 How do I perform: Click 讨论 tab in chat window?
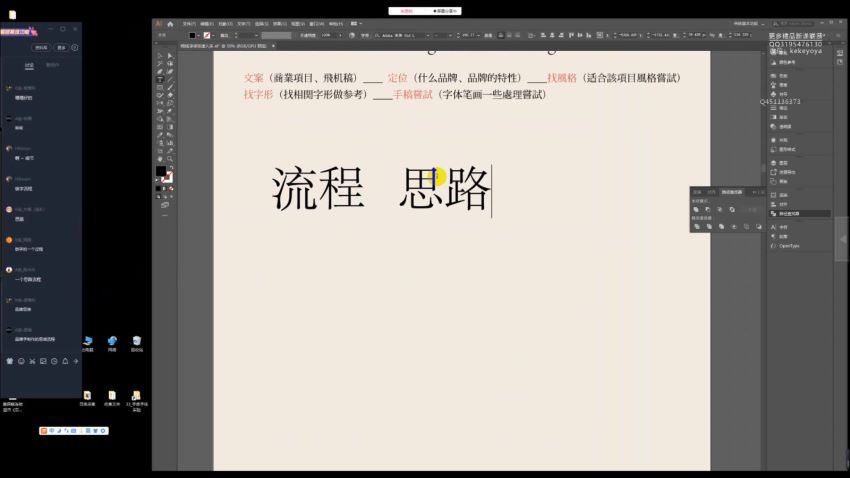(x=29, y=65)
